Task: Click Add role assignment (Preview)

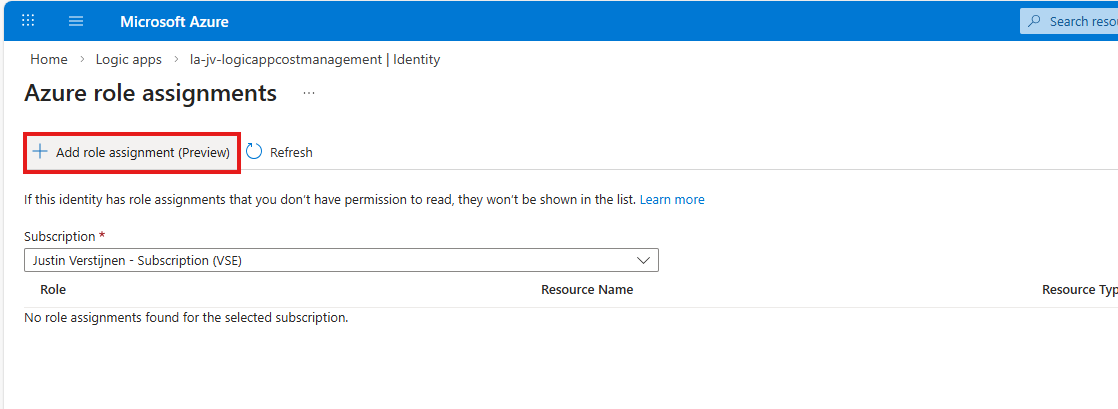Action: click(132, 152)
